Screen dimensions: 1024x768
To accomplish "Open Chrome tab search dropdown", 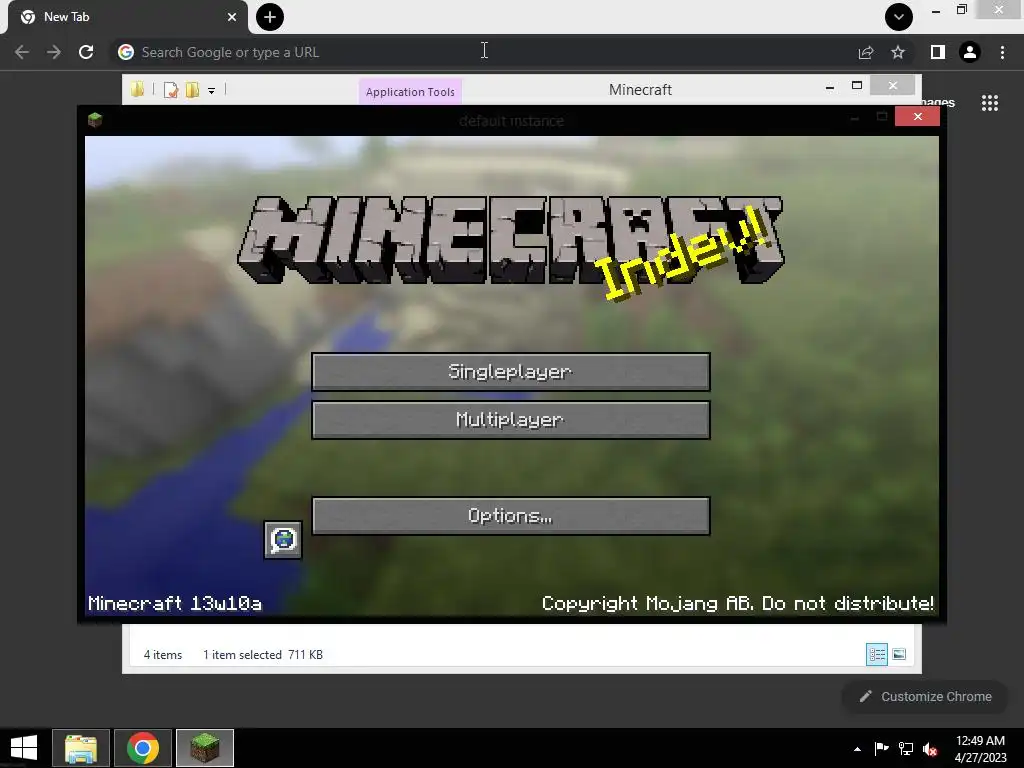I will [x=899, y=17].
